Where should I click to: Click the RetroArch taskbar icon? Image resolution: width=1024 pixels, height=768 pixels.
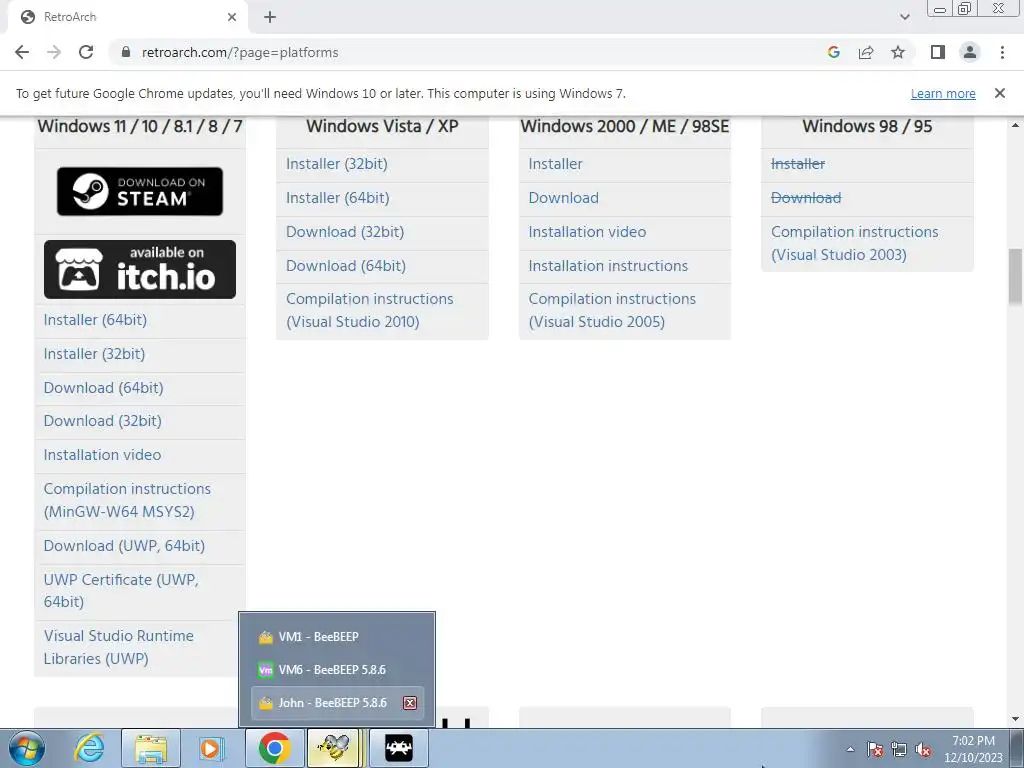coord(398,748)
